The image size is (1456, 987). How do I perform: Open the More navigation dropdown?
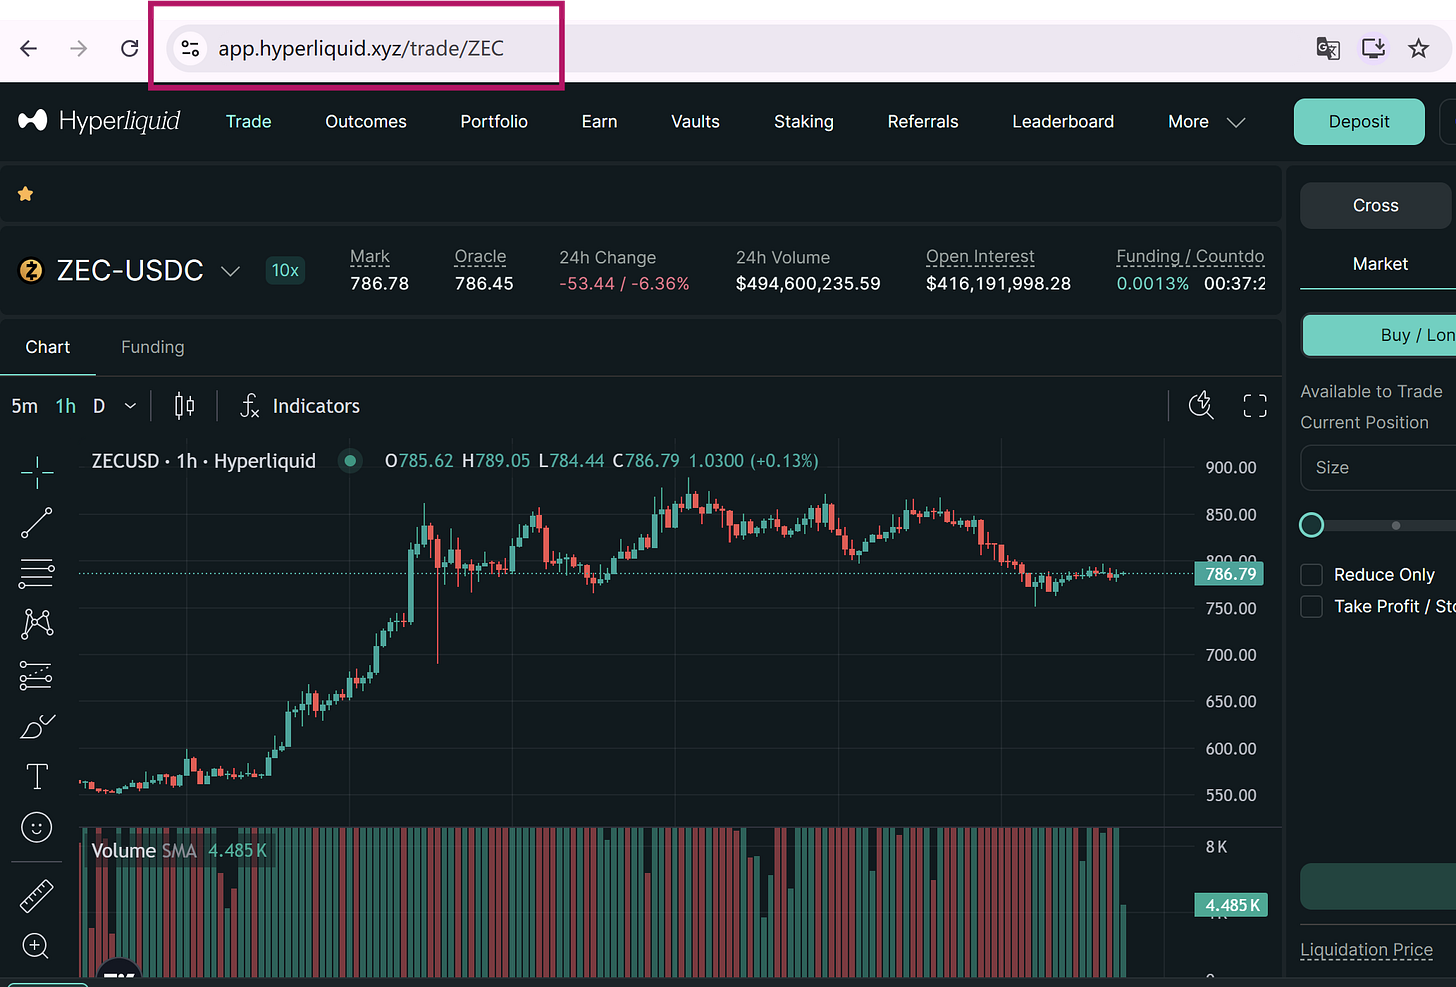pyautogui.click(x=1206, y=122)
